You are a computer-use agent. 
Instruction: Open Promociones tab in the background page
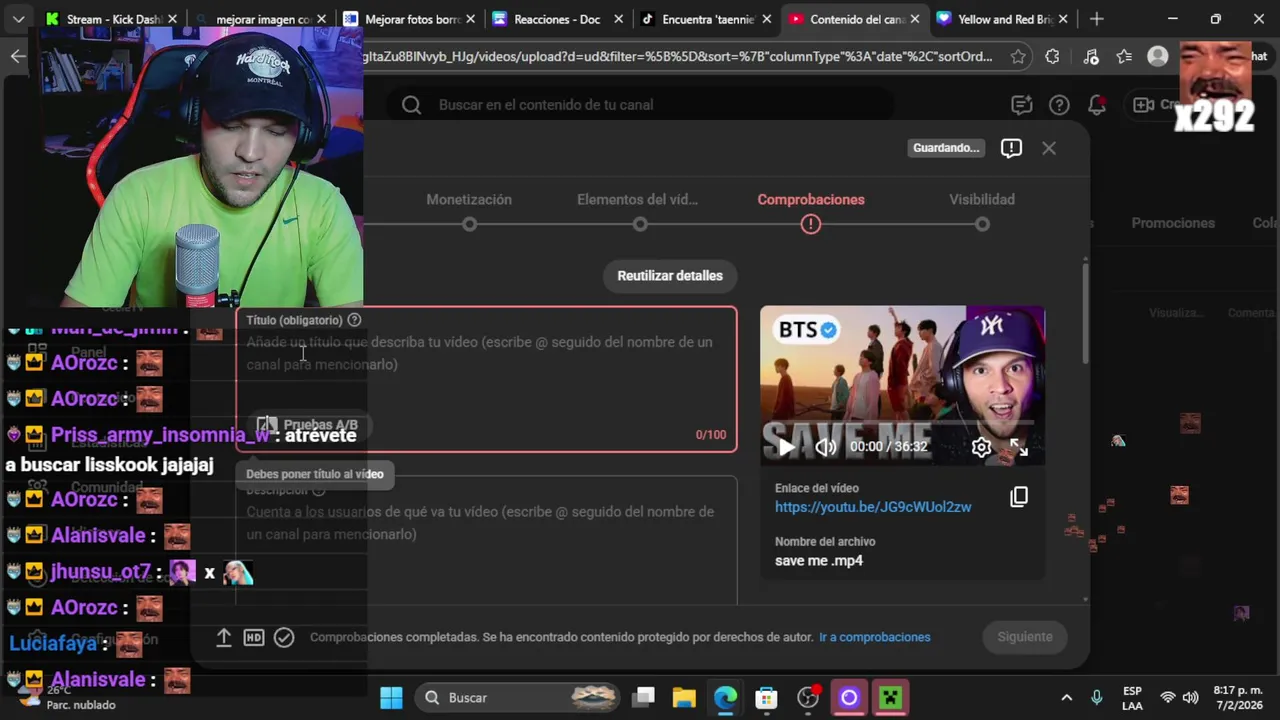tap(1173, 223)
